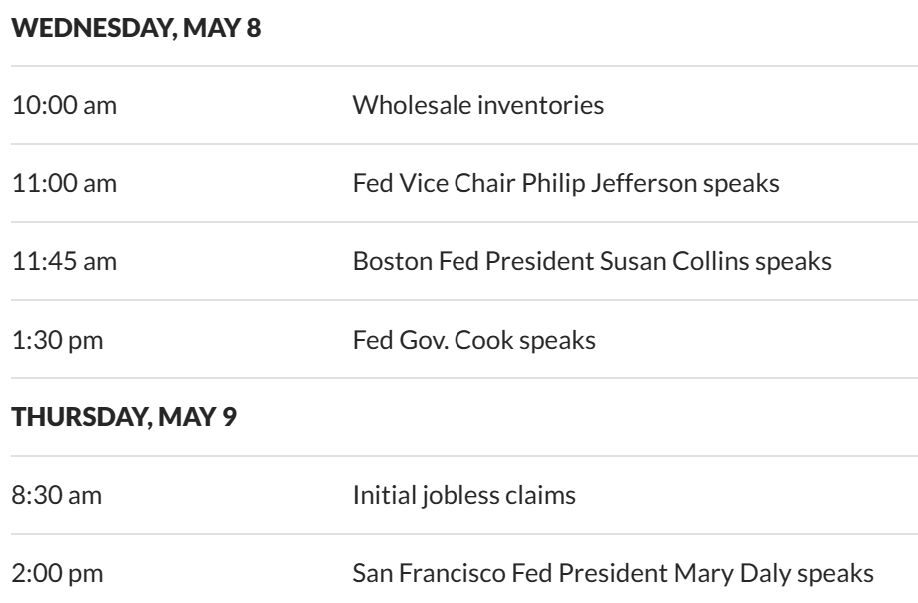Open Fed Gov. Cook speaks event

pyautogui.click(x=474, y=340)
